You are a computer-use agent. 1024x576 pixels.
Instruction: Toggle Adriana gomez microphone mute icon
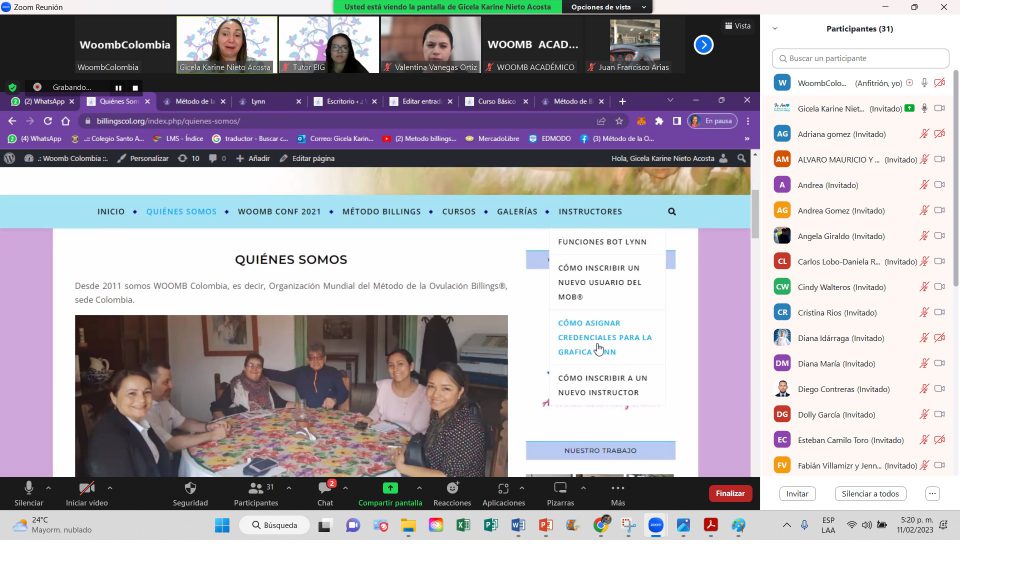click(x=924, y=134)
